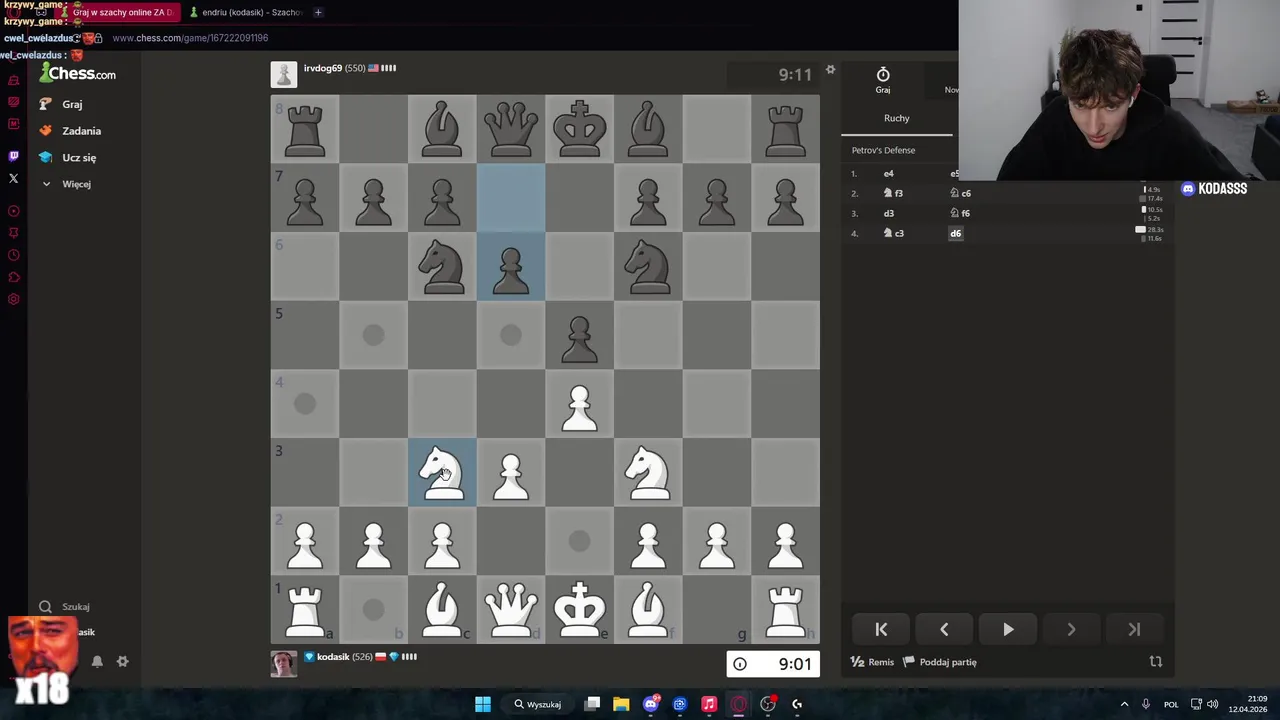Open kodasik avatar below board

(284, 664)
